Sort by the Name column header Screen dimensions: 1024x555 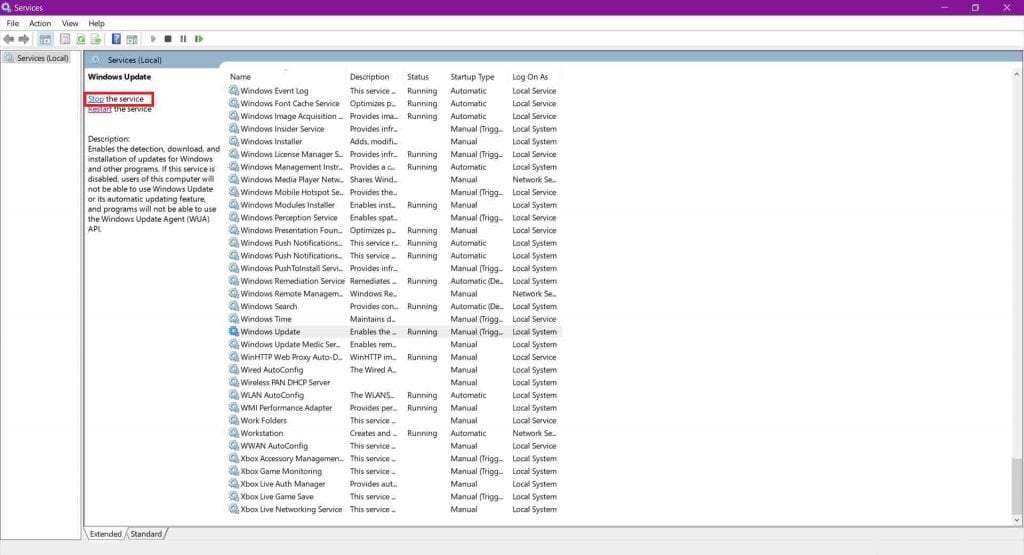(x=240, y=77)
